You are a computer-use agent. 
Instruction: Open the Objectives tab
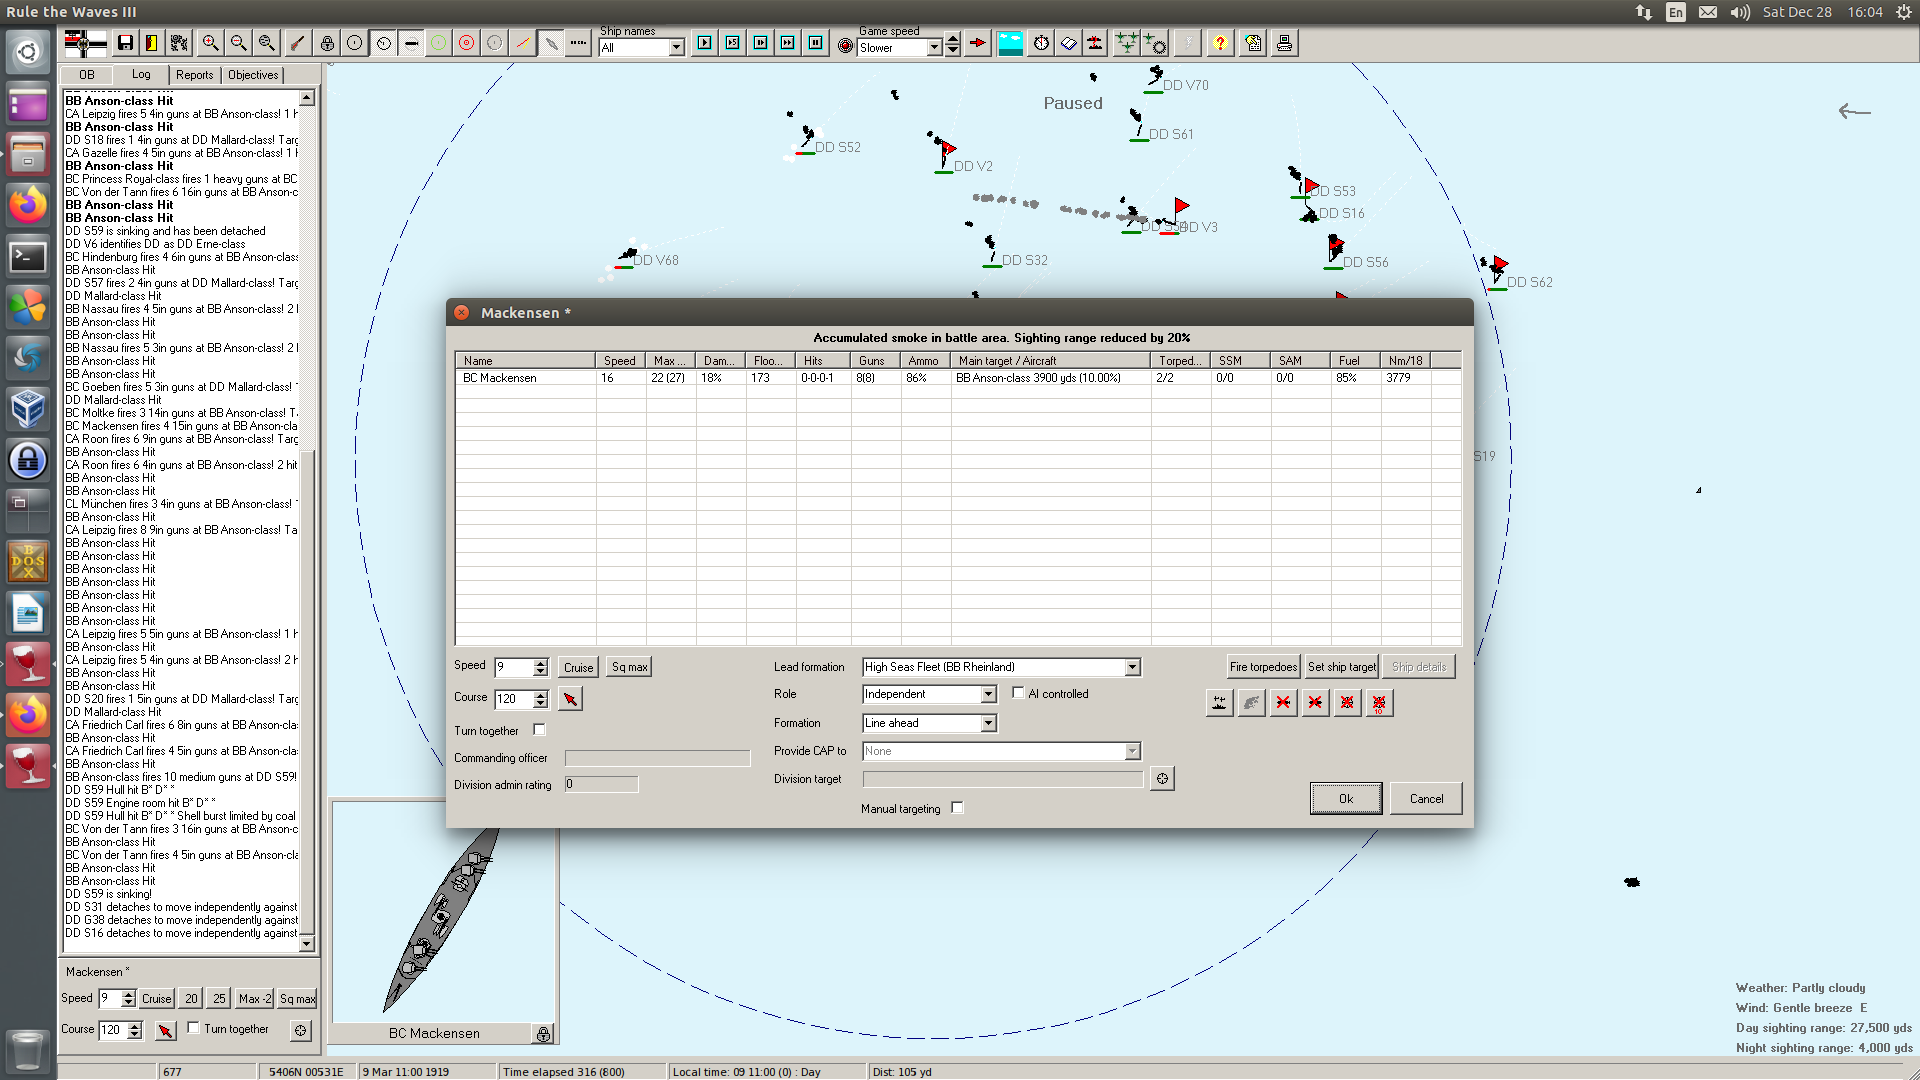pos(253,75)
